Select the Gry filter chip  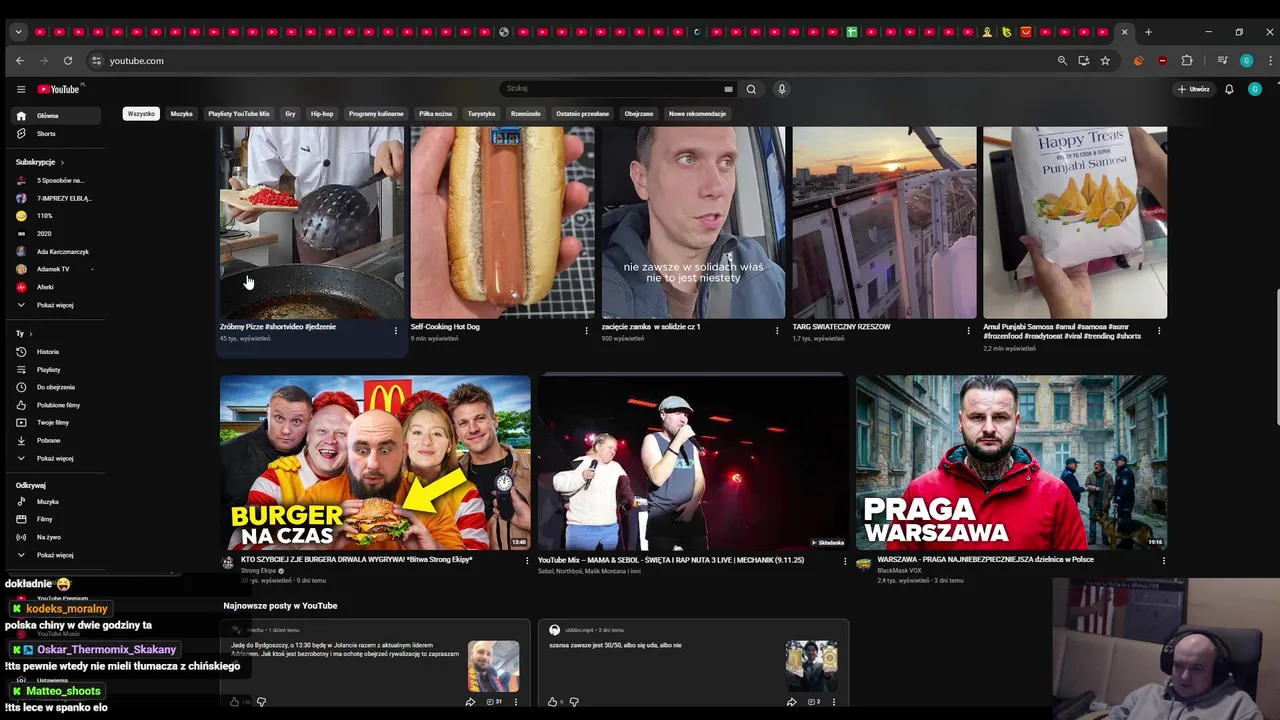pos(290,114)
